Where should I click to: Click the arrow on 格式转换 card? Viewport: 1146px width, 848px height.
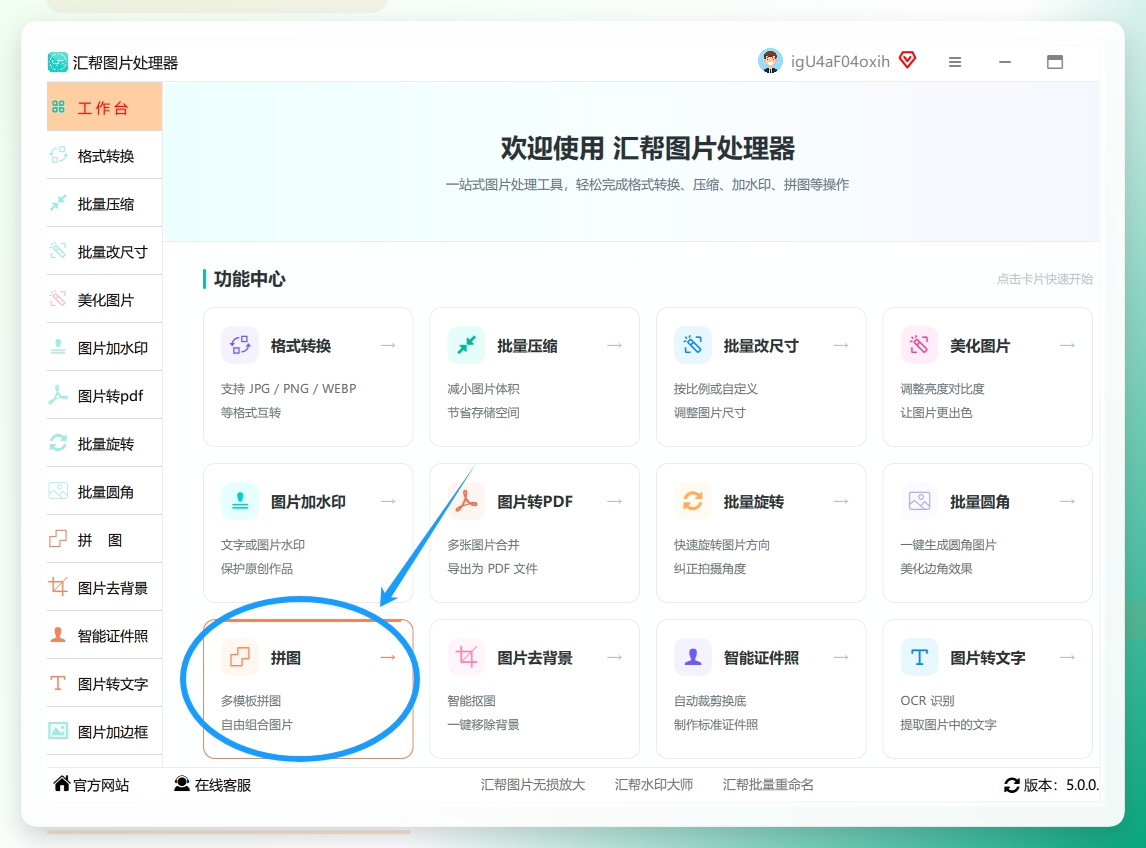[x=388, y=345]
